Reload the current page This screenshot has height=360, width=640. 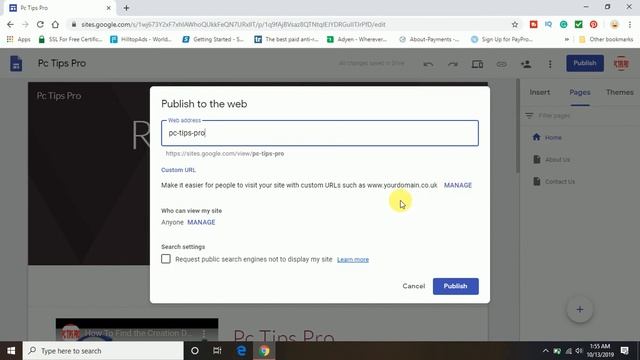pyautogui.click(x=40, y=24)
